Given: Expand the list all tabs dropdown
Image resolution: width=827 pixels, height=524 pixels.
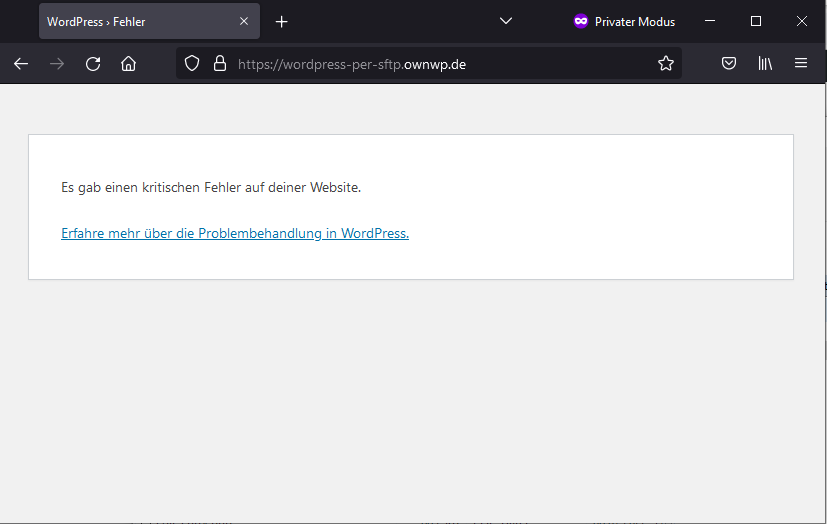Looking at the screenshot, I should click(506, 21).
